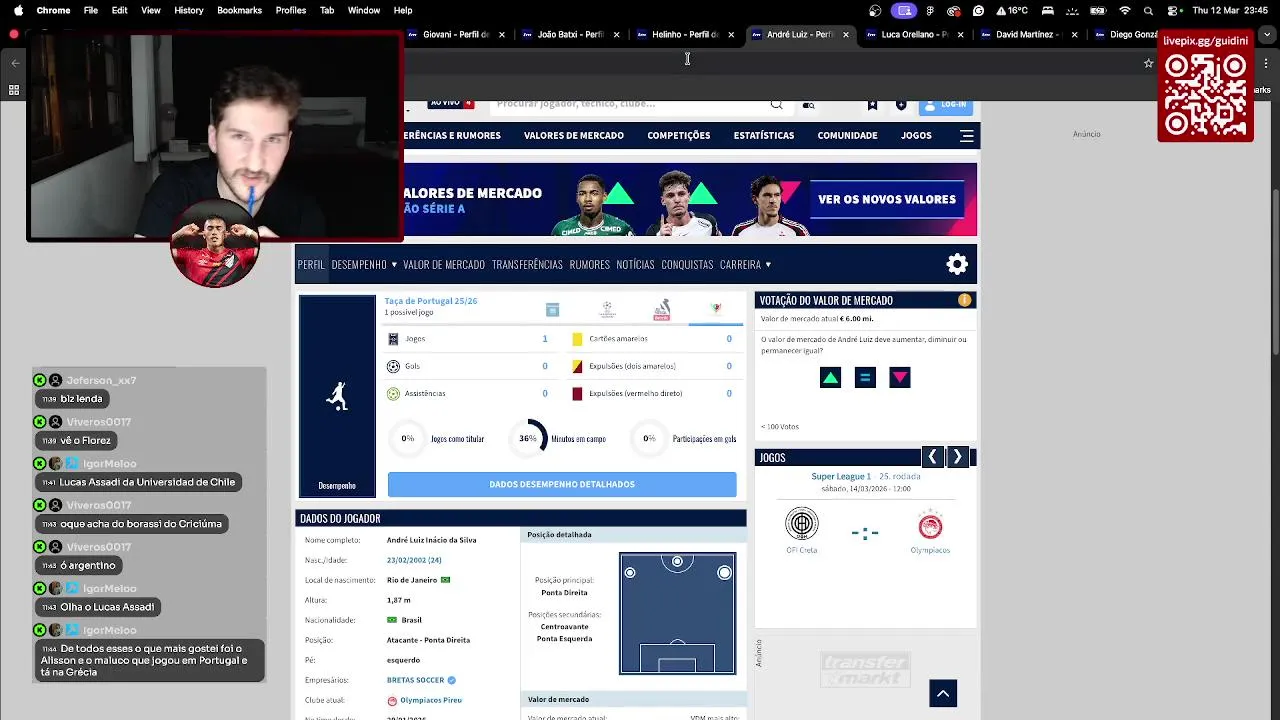Select the Super League competition icon
The height and width of the screenshot is (720, 1280).
click(661, 310)
